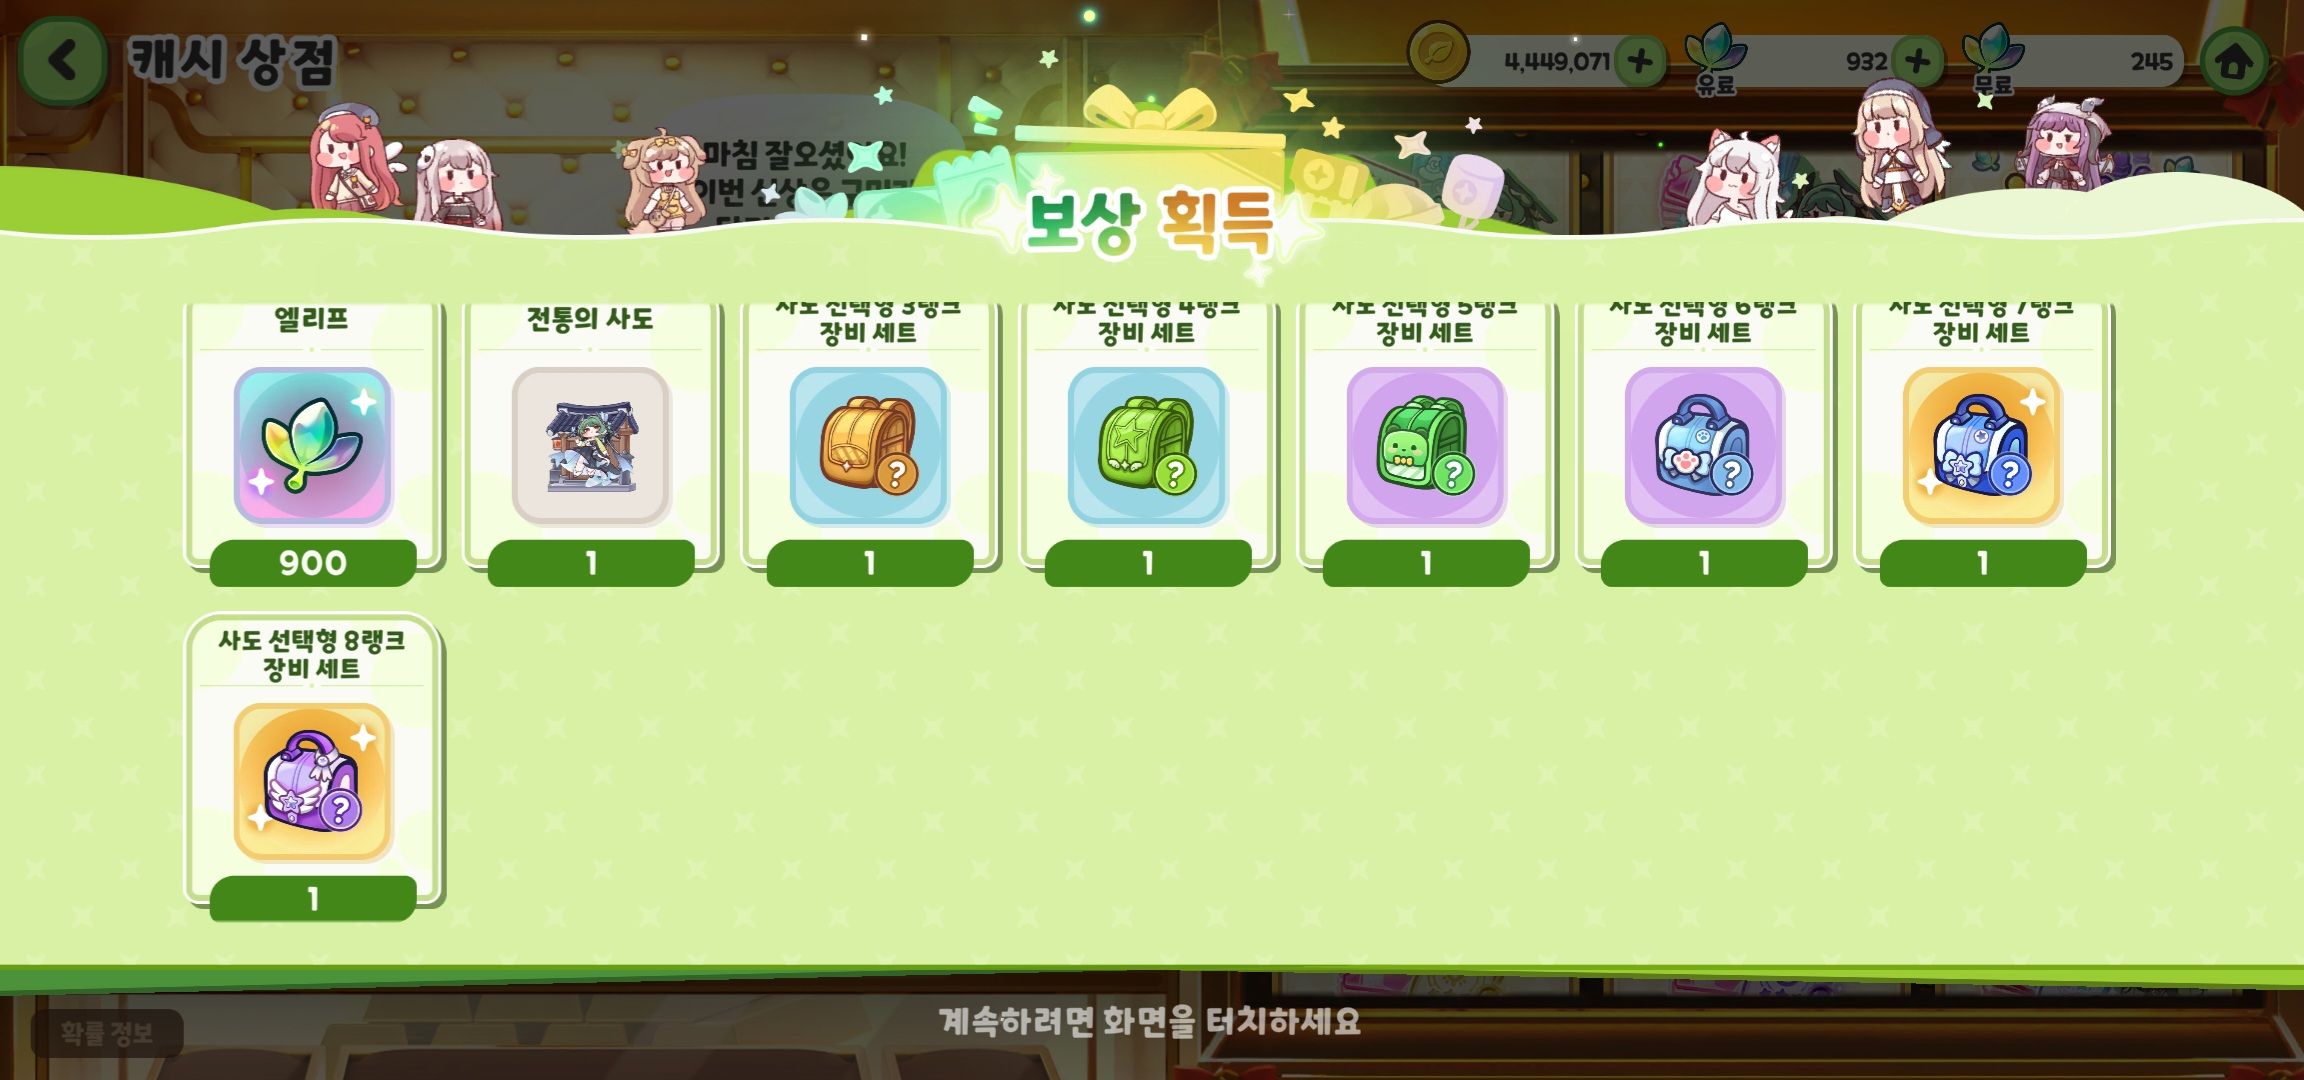Click the paid 유료 gem currency icon
The image size is (2304, 1080).
click(1715, 58)
